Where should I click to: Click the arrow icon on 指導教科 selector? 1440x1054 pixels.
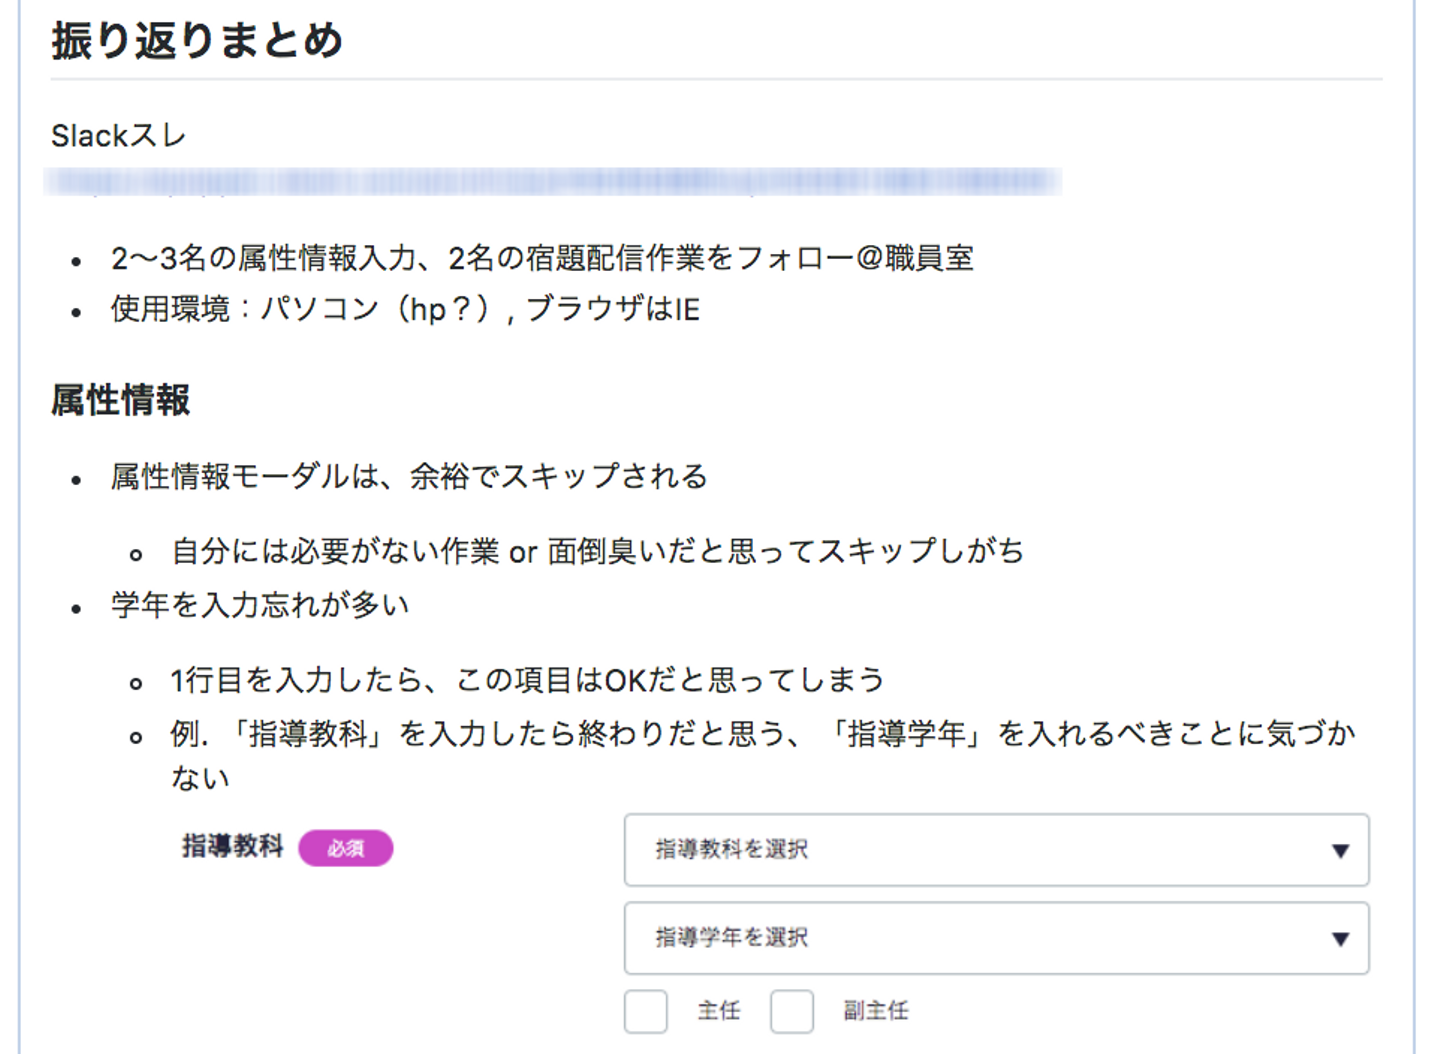click(1340, 851)
